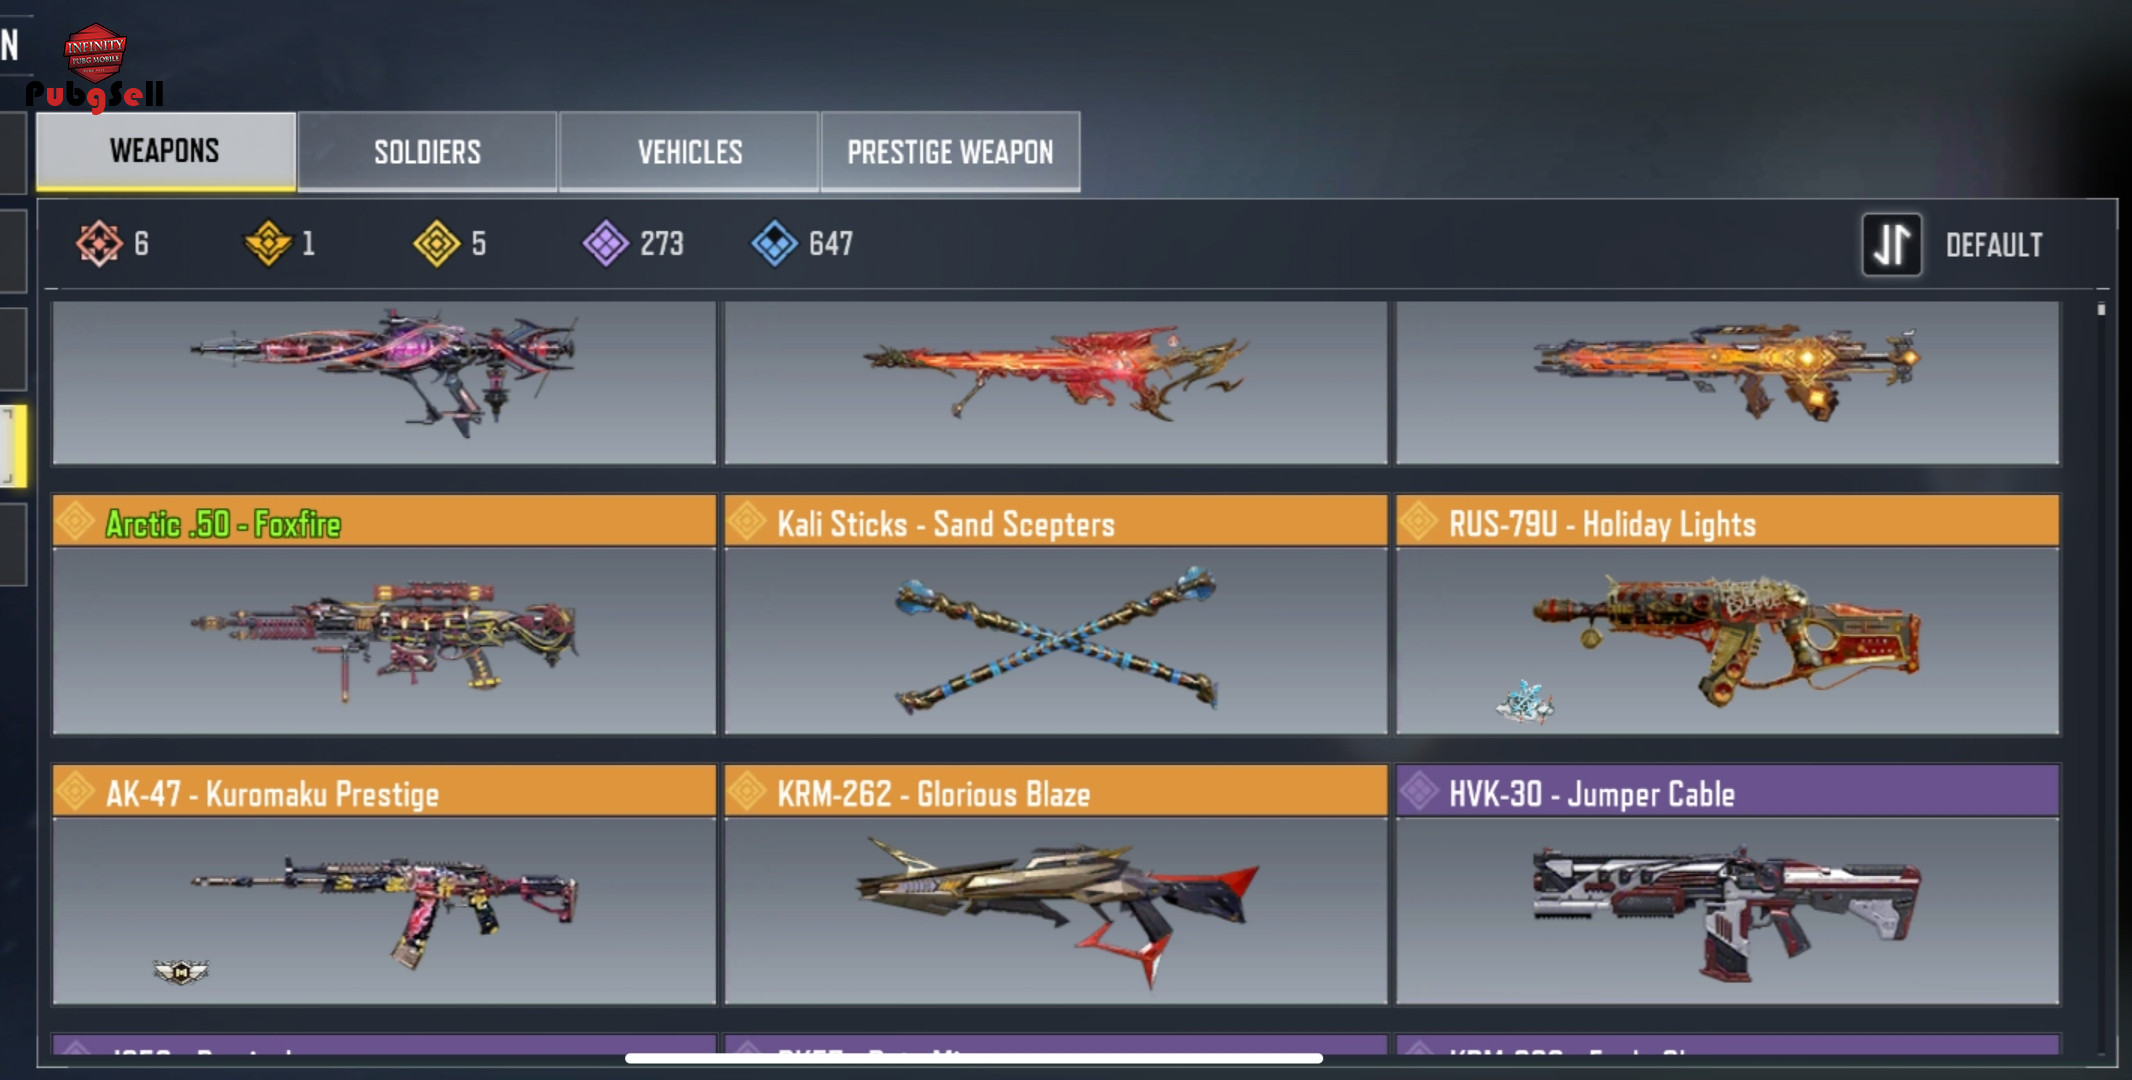Choose the KRM-262 - Glorious Blaze skin
Screen dimensions: 2132x1080
[x=1056, y=885]
